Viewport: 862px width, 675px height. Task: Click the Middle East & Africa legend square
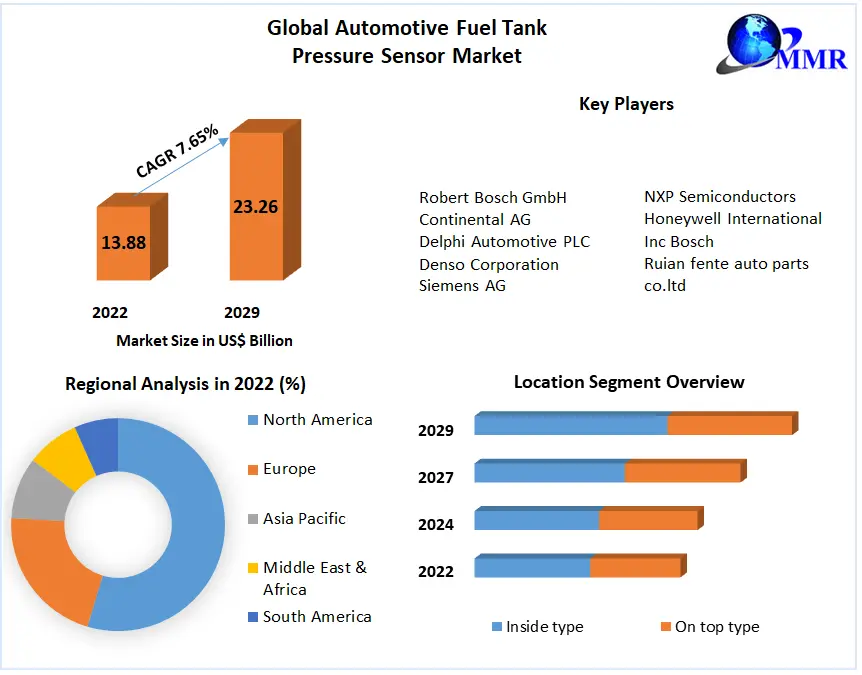click(253, 568)
